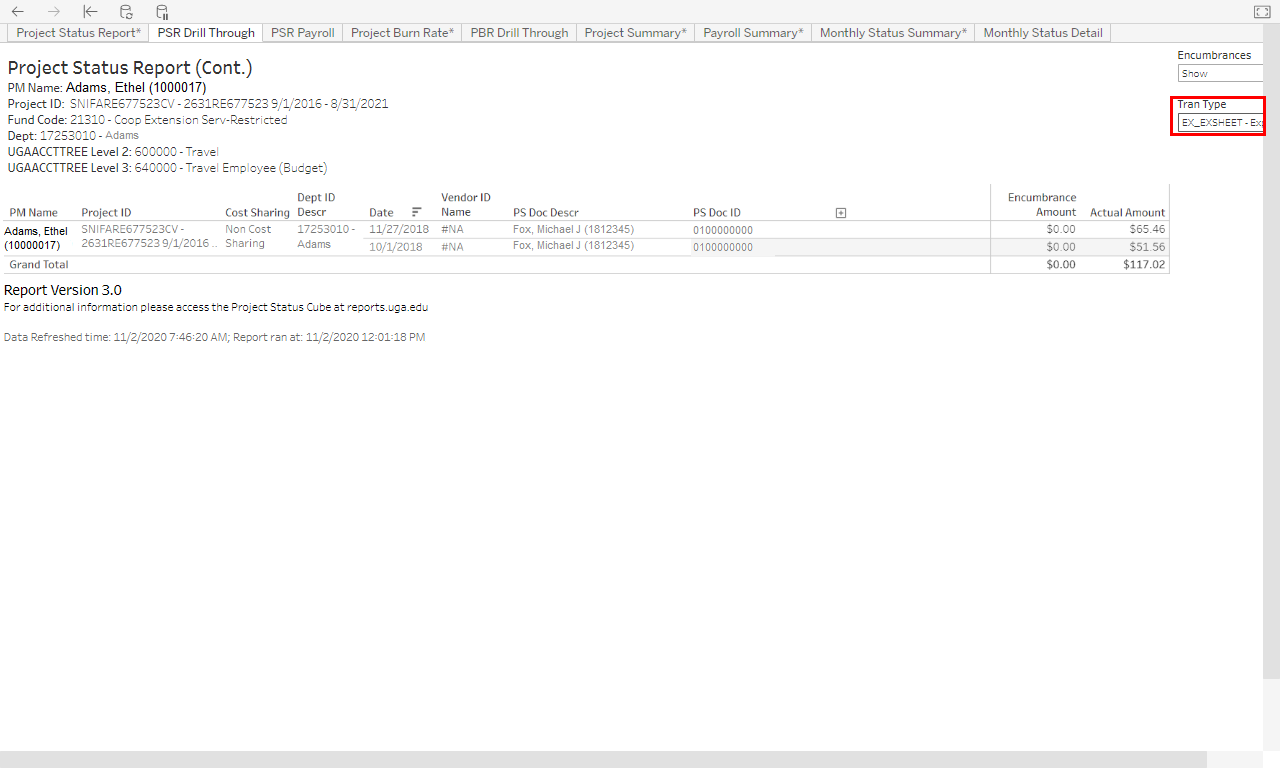Select PS Doc ID 0100000000 in 10/1/2018 row
The width and height of the screenshot is (1280, 768).
[723, 247]
